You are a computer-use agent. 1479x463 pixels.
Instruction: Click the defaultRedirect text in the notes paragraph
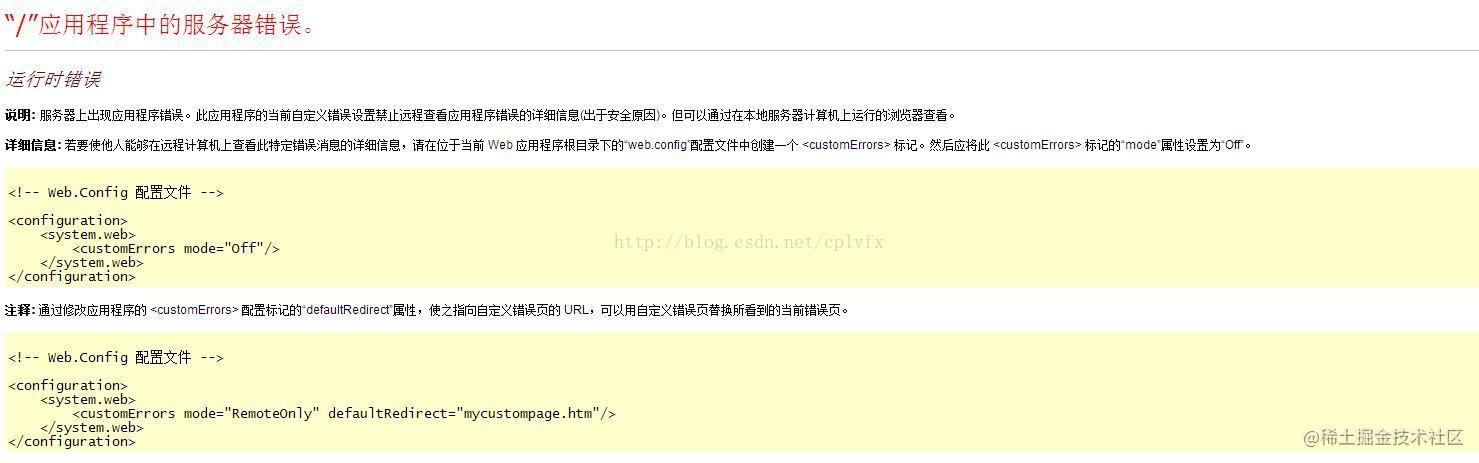coord(347,310)
